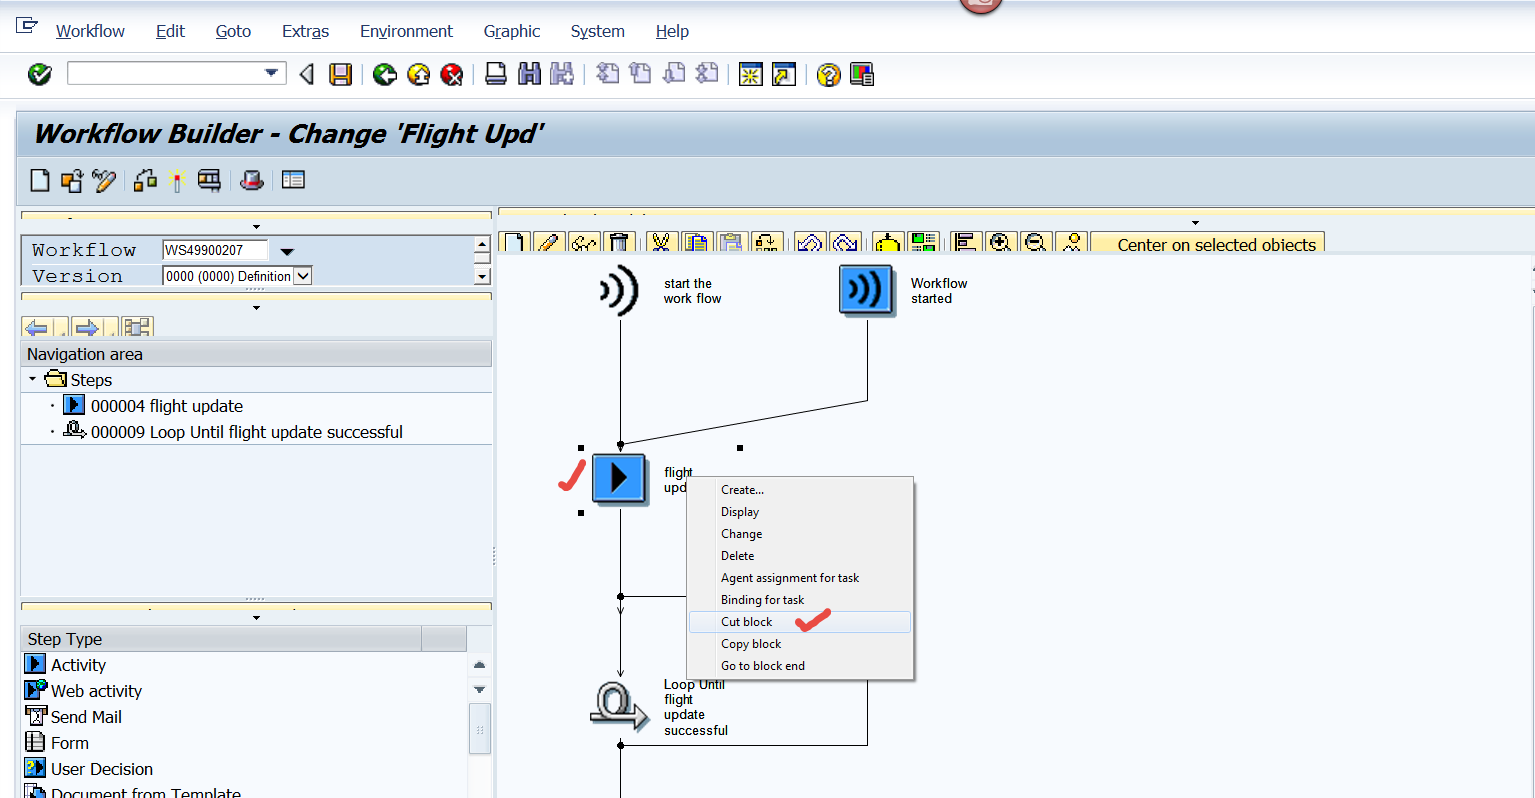Collapse the Steps folder in navigation tree

click(33, 380)
